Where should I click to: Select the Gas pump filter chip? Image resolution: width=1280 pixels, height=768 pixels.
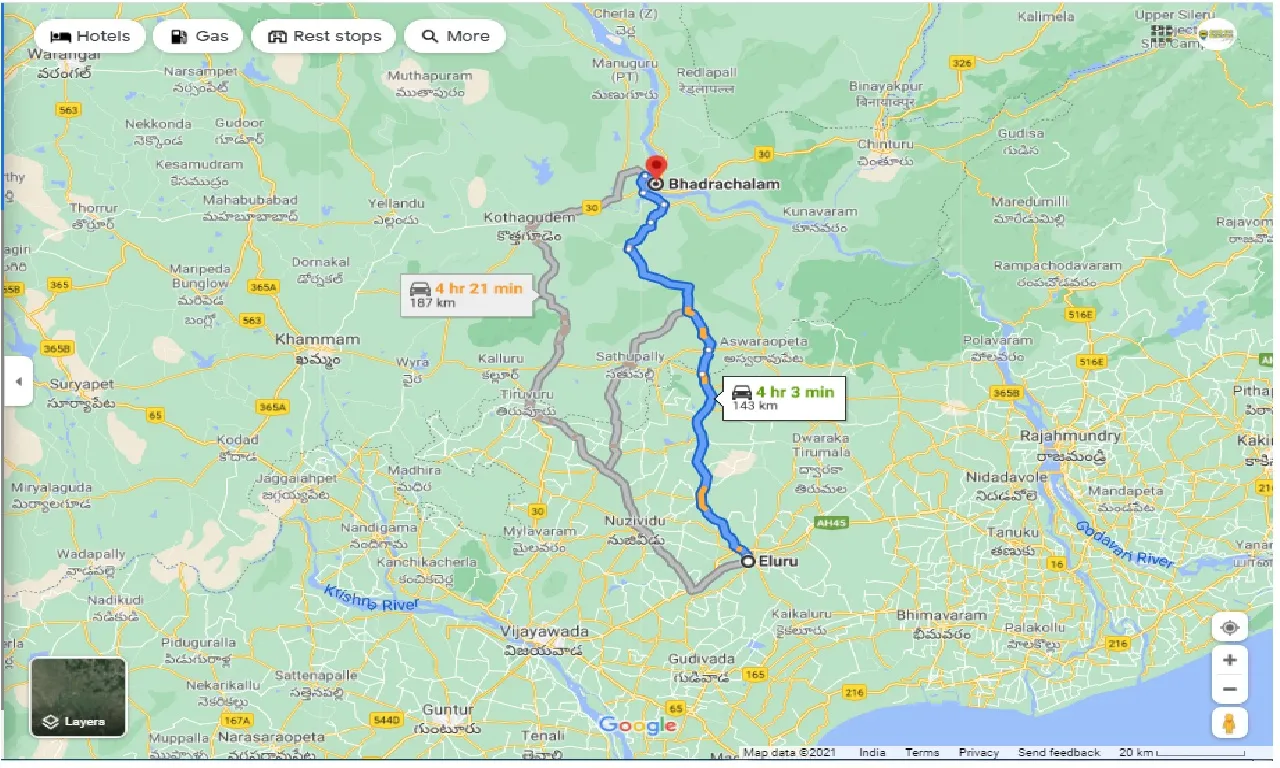199,36
